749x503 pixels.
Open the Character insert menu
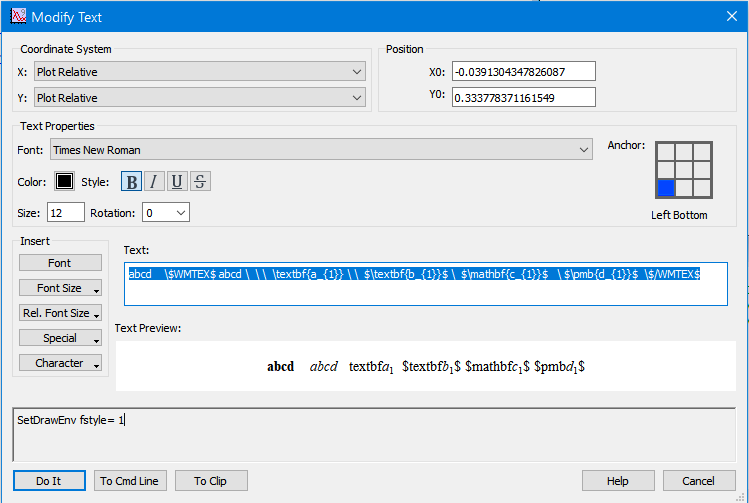point(60,363)
